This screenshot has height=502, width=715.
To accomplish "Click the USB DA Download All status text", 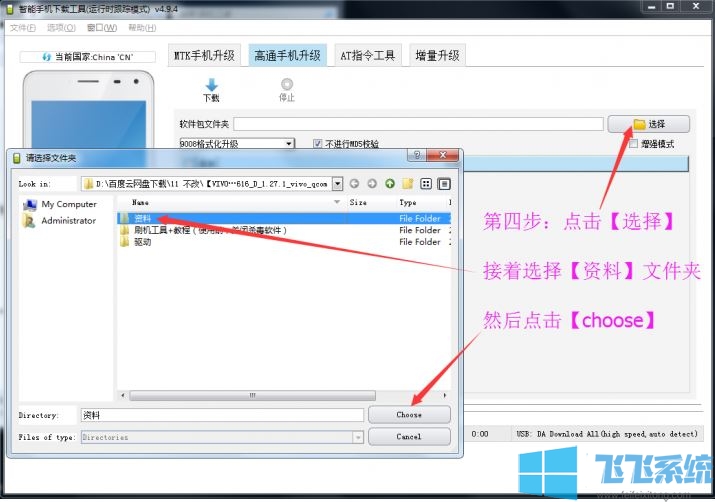I will (607, 434).
